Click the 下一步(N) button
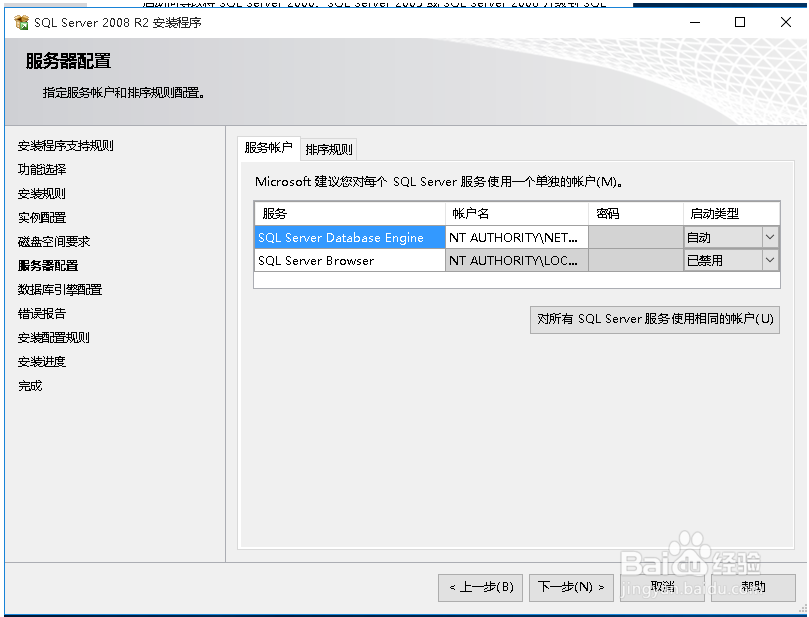 [571, 588]
